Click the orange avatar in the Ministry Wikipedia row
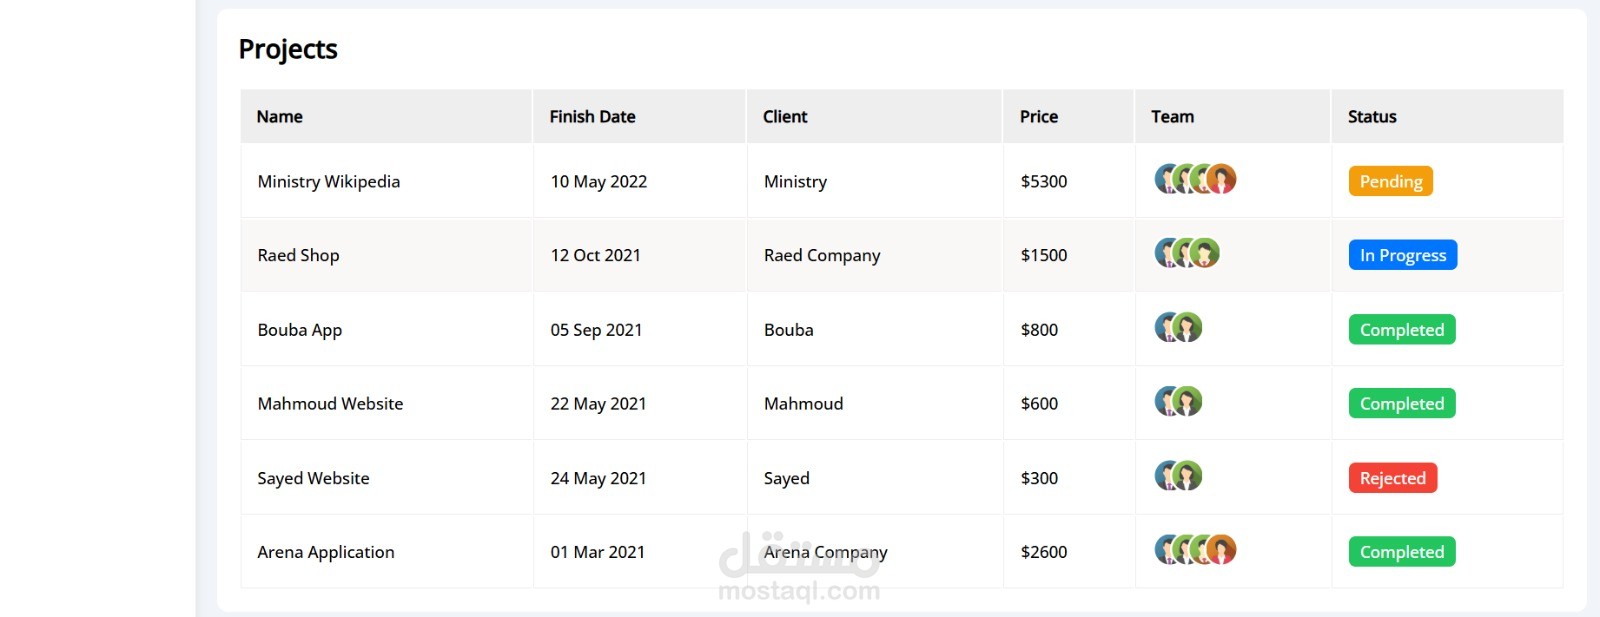The width and height of the screenshot is (1600, 617). (1221, 179)
